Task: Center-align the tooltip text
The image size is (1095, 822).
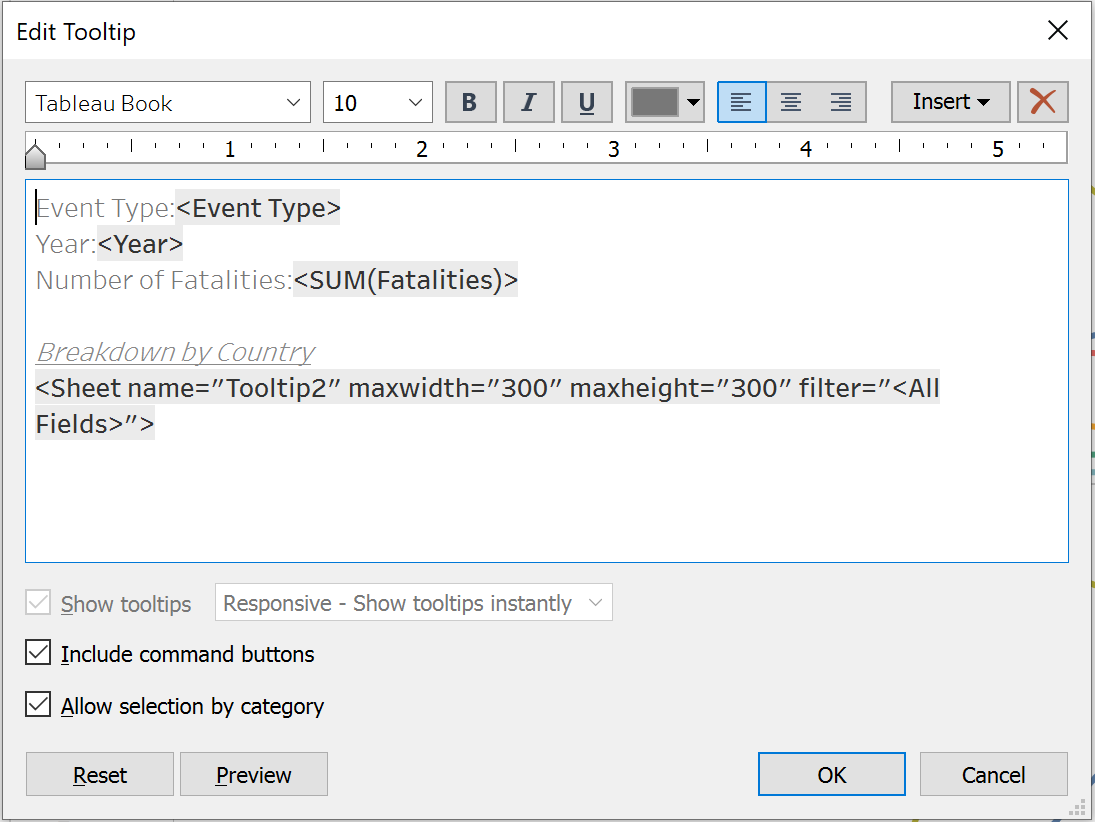Action: tap(791, 103)
